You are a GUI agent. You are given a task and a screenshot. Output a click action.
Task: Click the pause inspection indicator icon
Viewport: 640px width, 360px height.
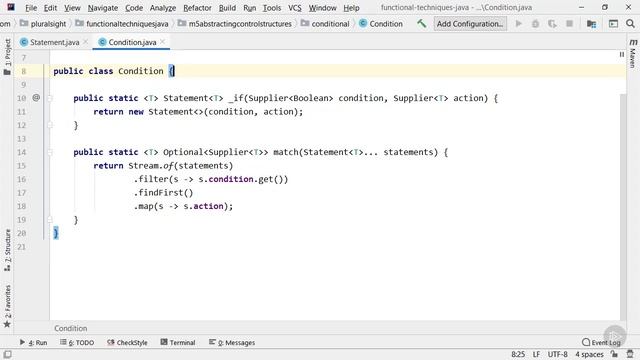[x=622, y=54]
